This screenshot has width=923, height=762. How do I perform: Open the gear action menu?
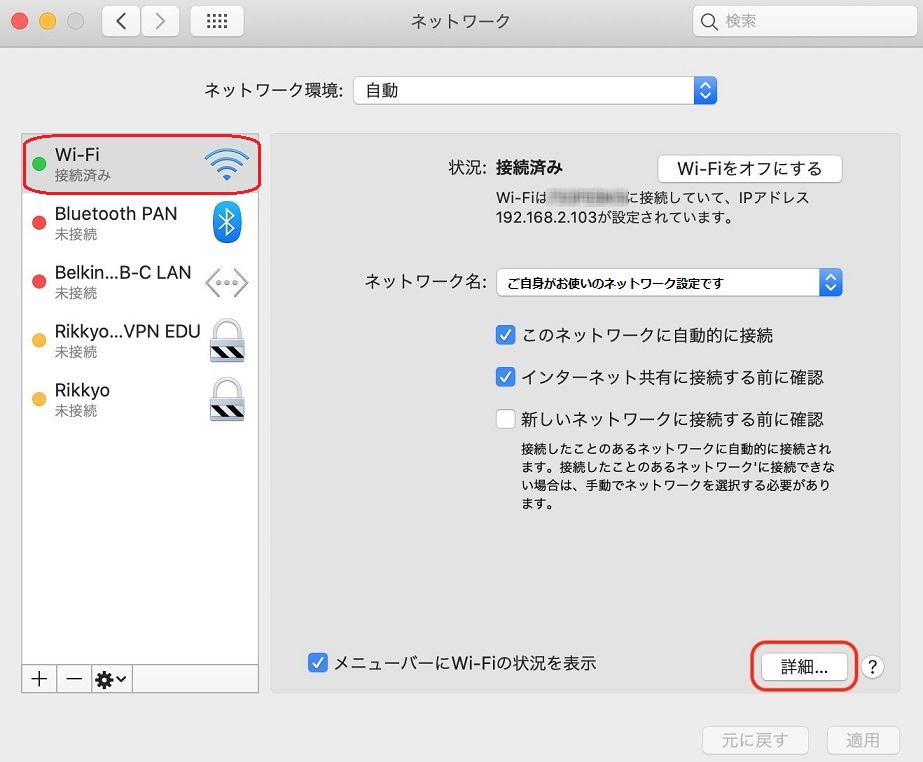pyautogui.click(x=112, y=679)
